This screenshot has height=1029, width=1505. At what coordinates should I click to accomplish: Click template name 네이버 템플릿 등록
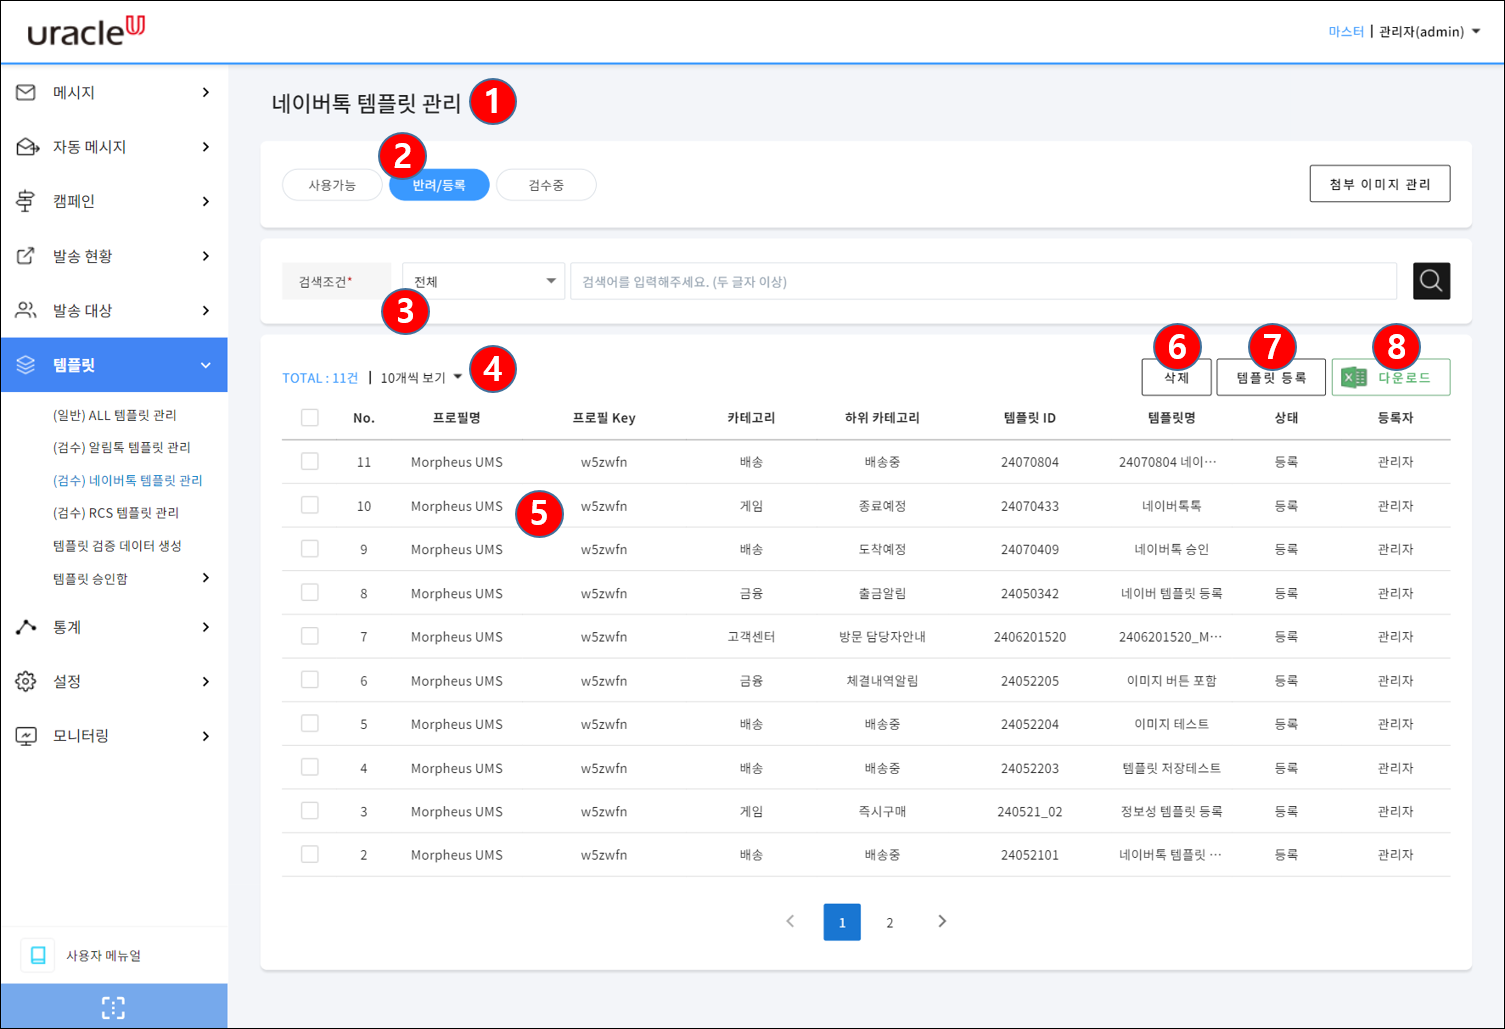pyautogui.click(x=1172, y=593)
